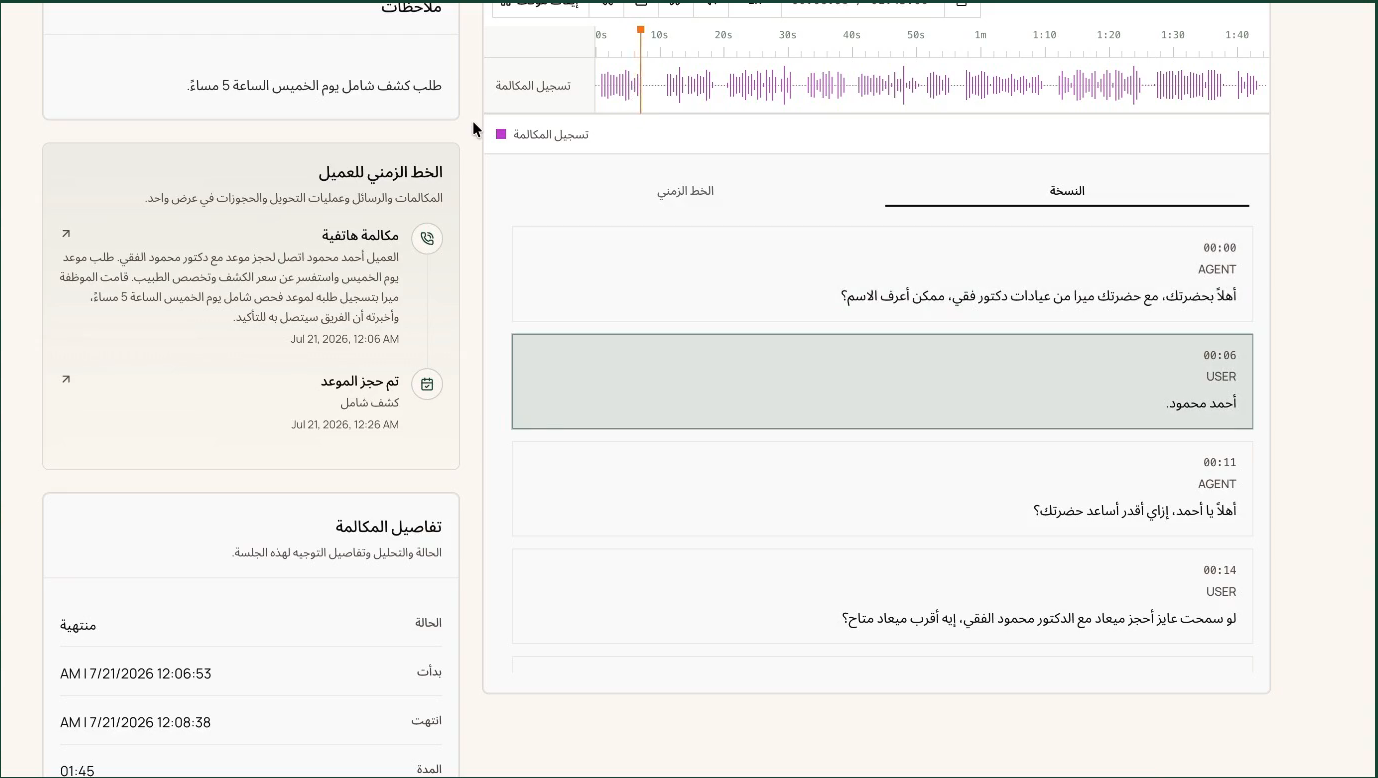The height and width of the screenshot is (778, 1378).
Task: Select the 00:00 AGENT transcript message
Action: click(x=882, y=274)
